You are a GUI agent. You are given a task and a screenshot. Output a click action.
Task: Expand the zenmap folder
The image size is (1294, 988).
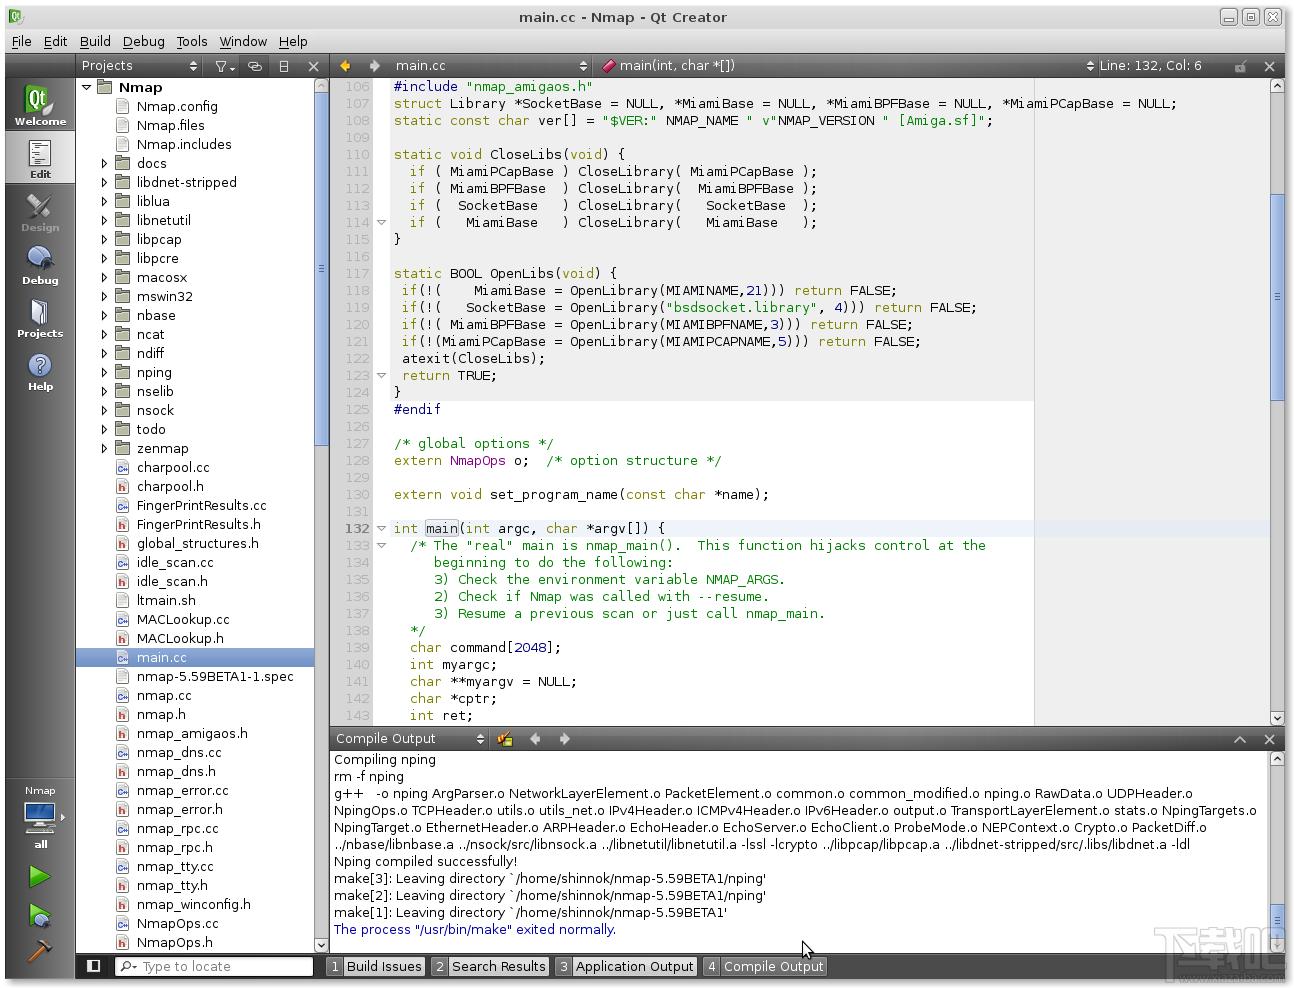[x=104, y=448]
